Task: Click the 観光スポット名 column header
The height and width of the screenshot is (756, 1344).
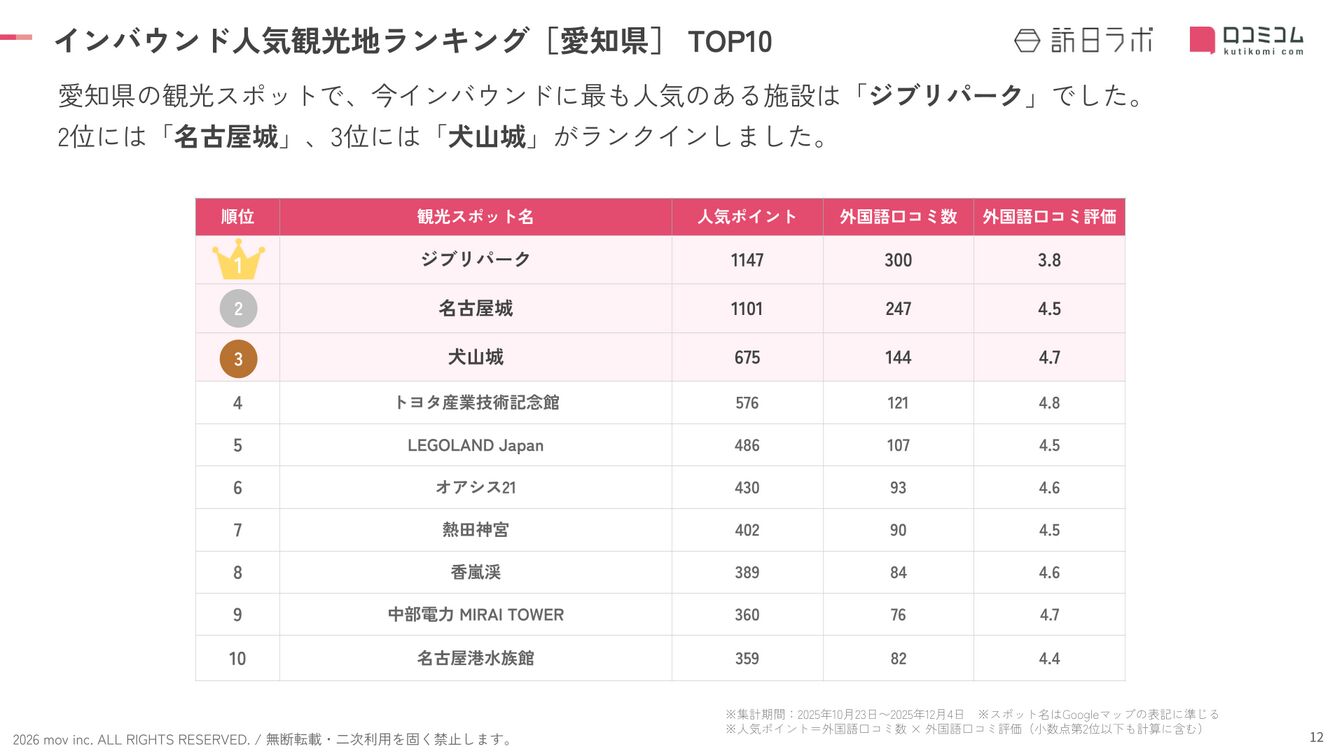Action: 476,217
